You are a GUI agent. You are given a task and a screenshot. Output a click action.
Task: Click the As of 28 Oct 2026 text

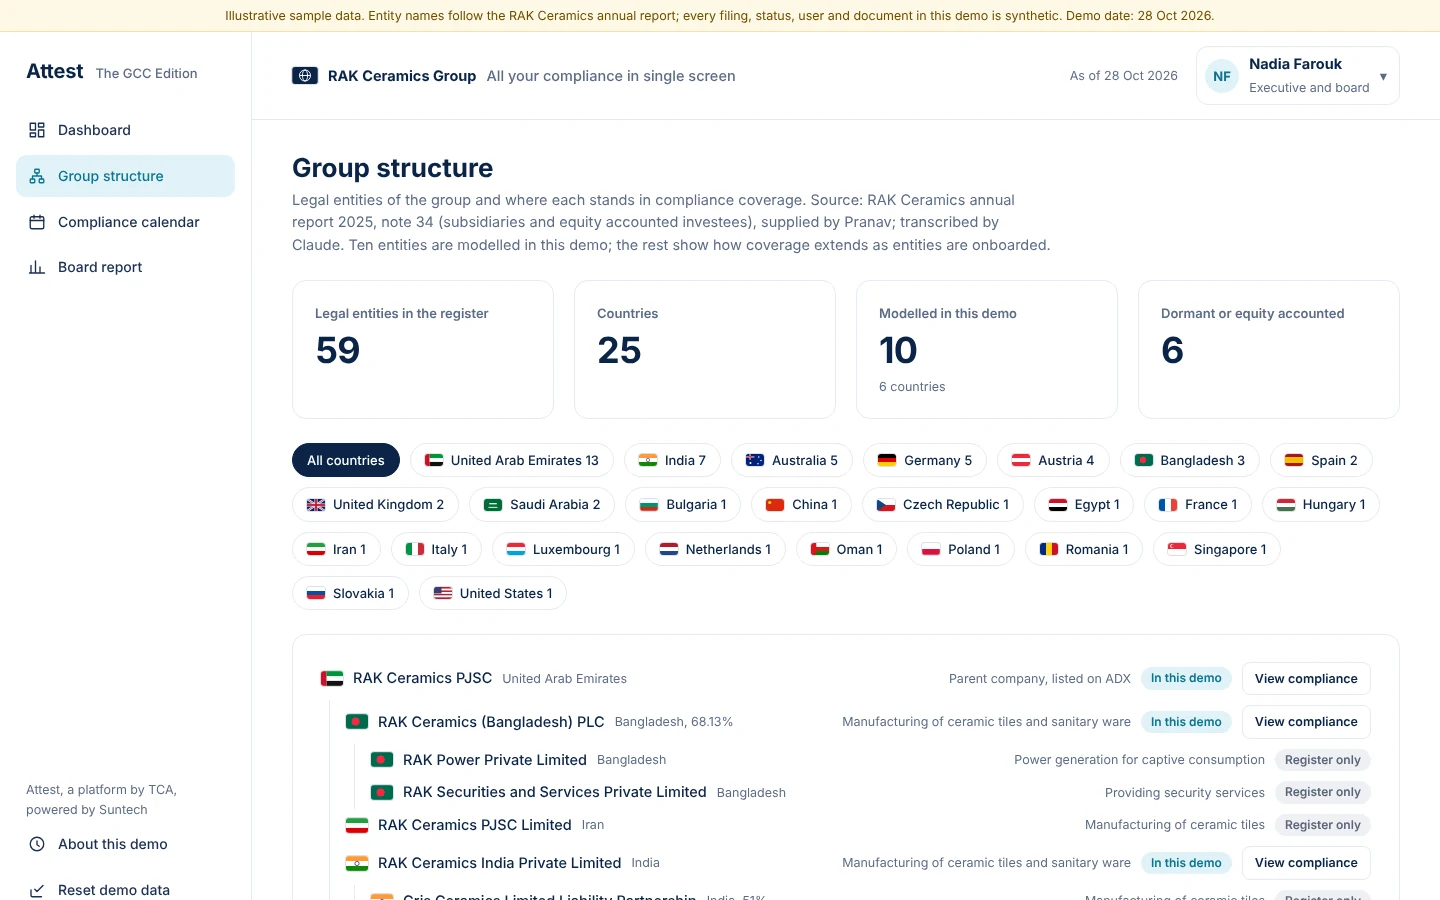1124,76
